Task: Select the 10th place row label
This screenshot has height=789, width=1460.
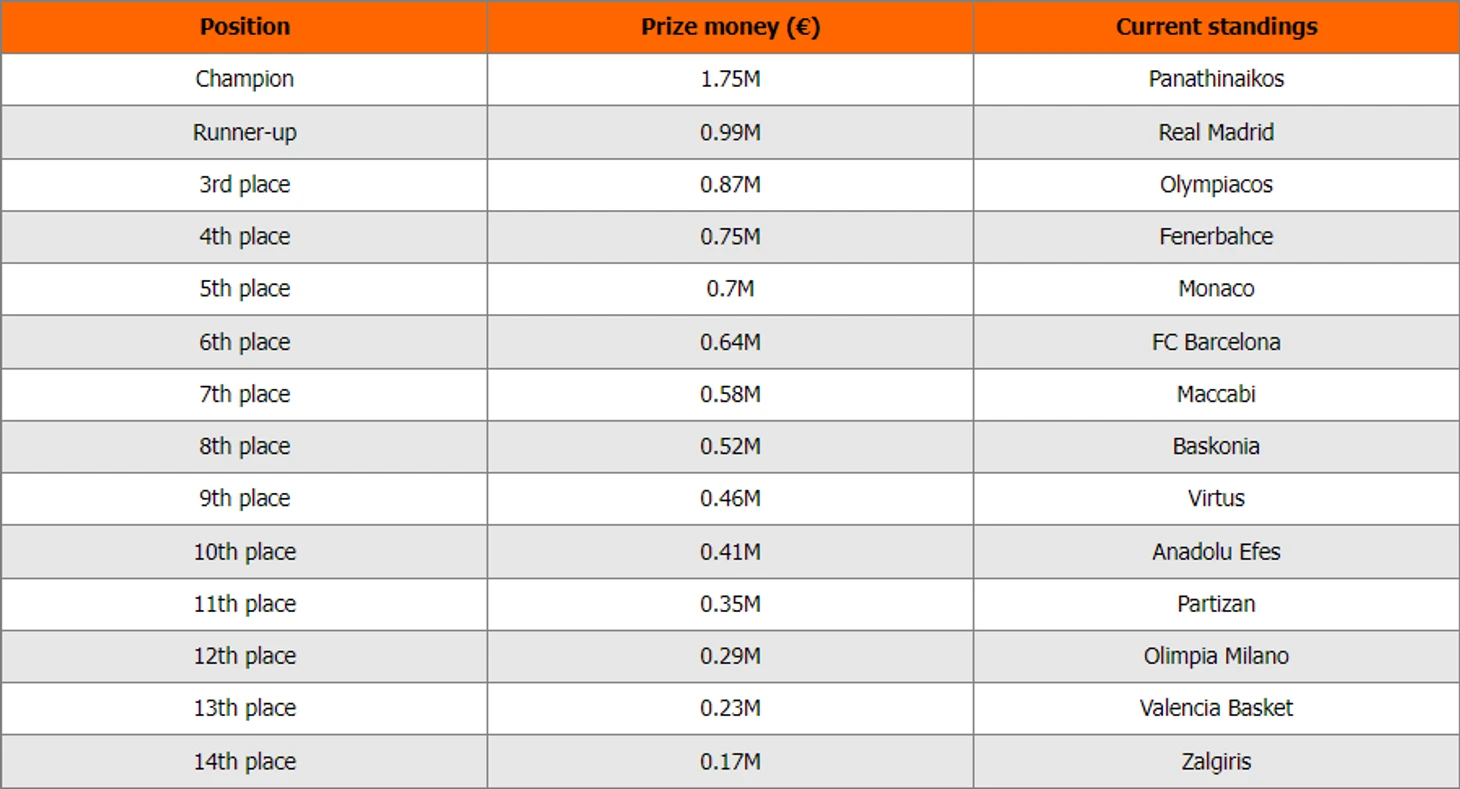Action: (245, 552)
